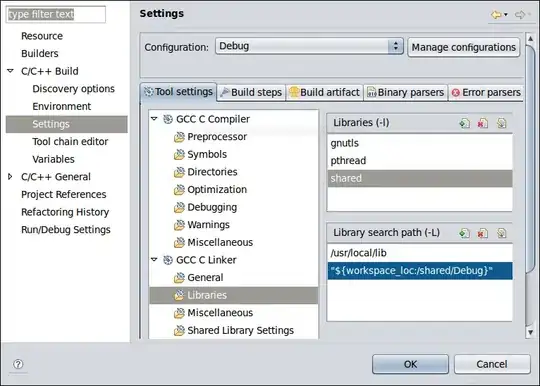This screenshot has width=540, height=386.
Task: Open the Configuration Debug dropdown
Action: (309, 46)
